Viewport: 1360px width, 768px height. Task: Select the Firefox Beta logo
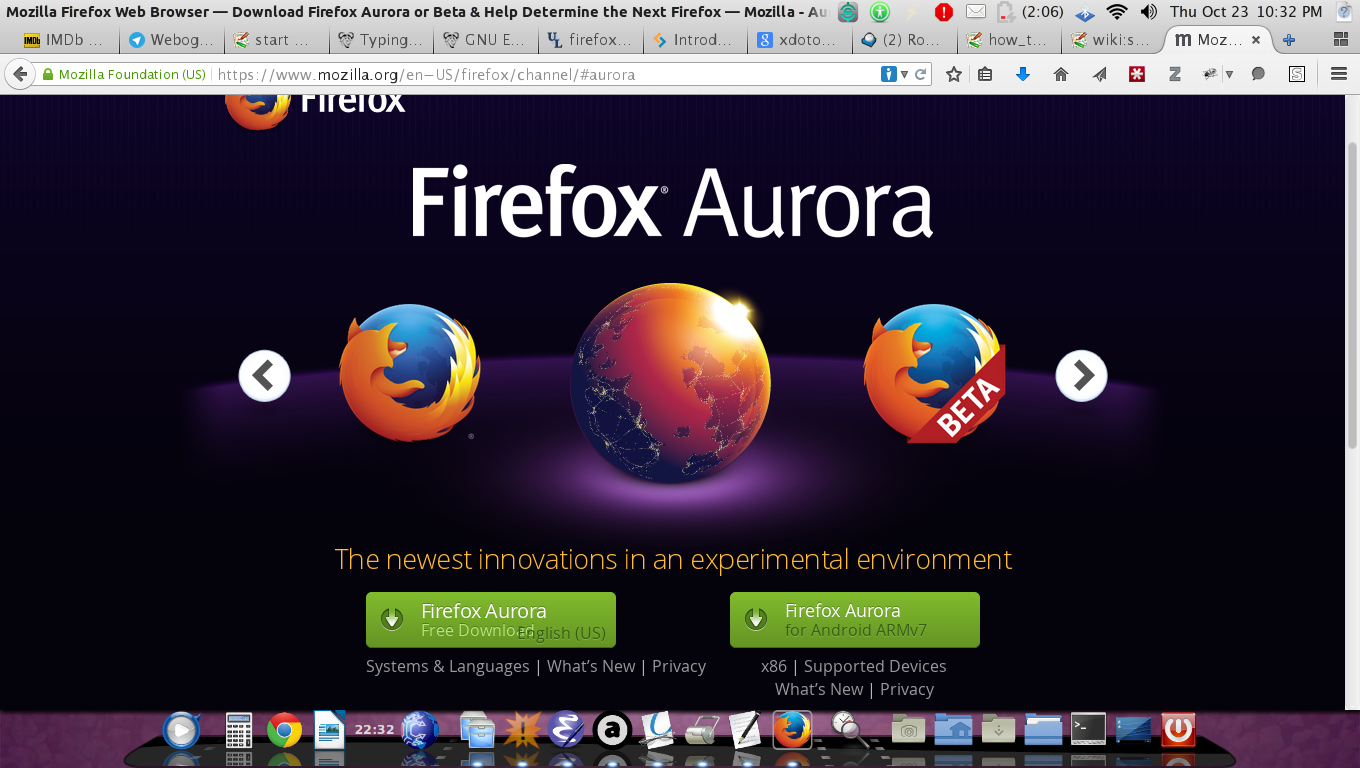click(x=934, y=374)
